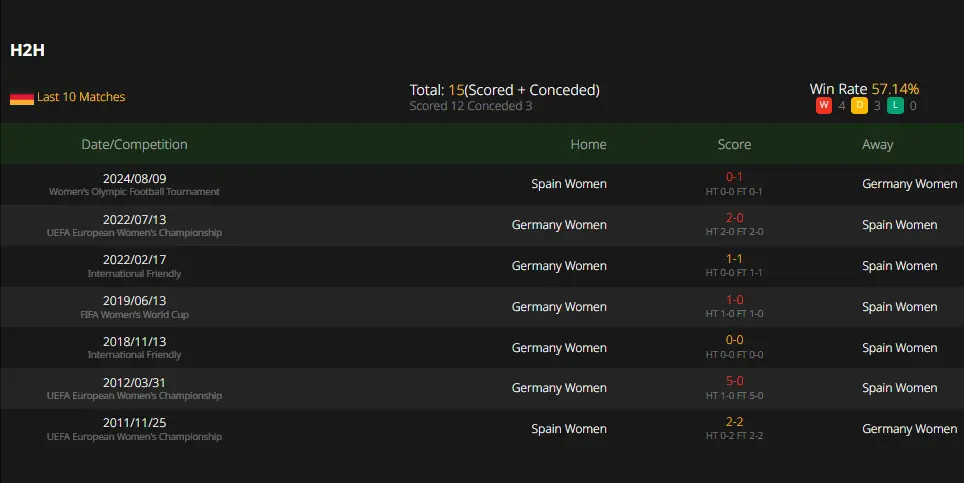Screen dimensions: 964x483
Task: Click Germany Women in the 2022/02/17 row
Action: coord(559,266)
